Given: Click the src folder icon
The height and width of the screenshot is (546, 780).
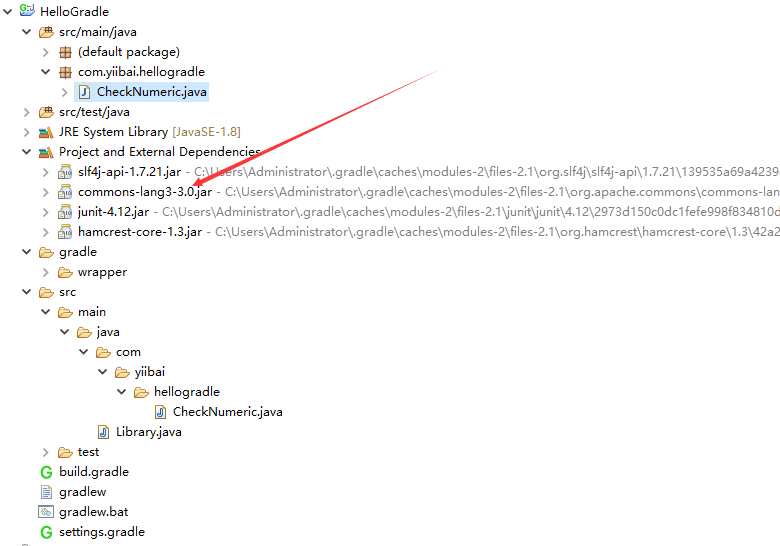Looking at the screenshot, I should point(46,292).
